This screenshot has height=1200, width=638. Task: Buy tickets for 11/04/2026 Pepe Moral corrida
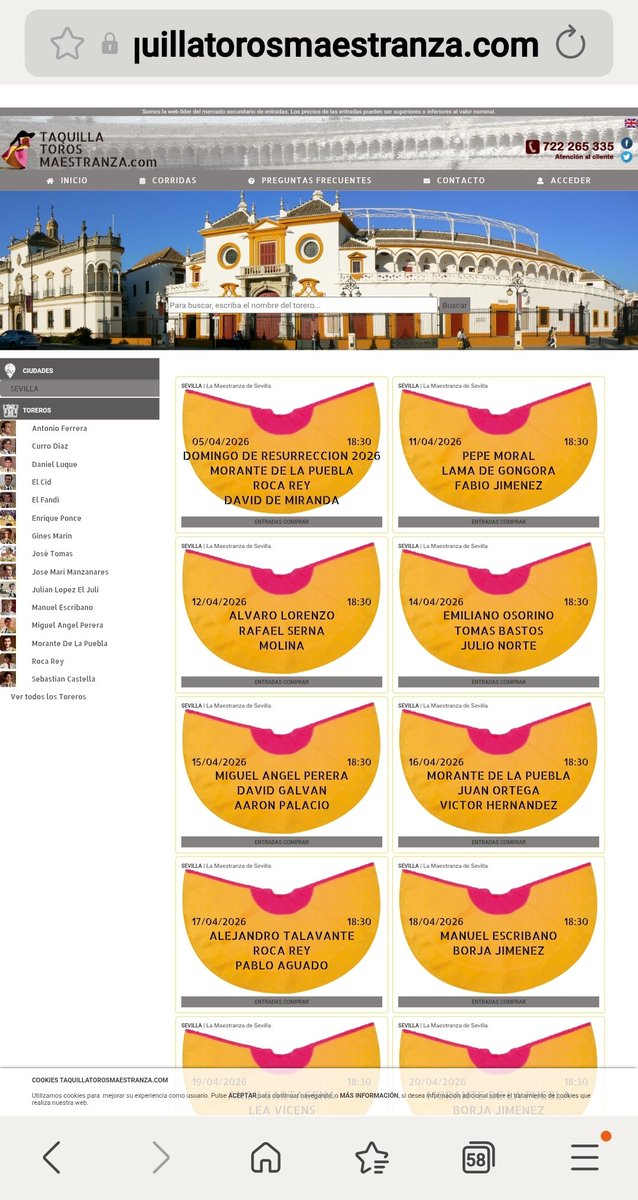[x=499, y=522]
